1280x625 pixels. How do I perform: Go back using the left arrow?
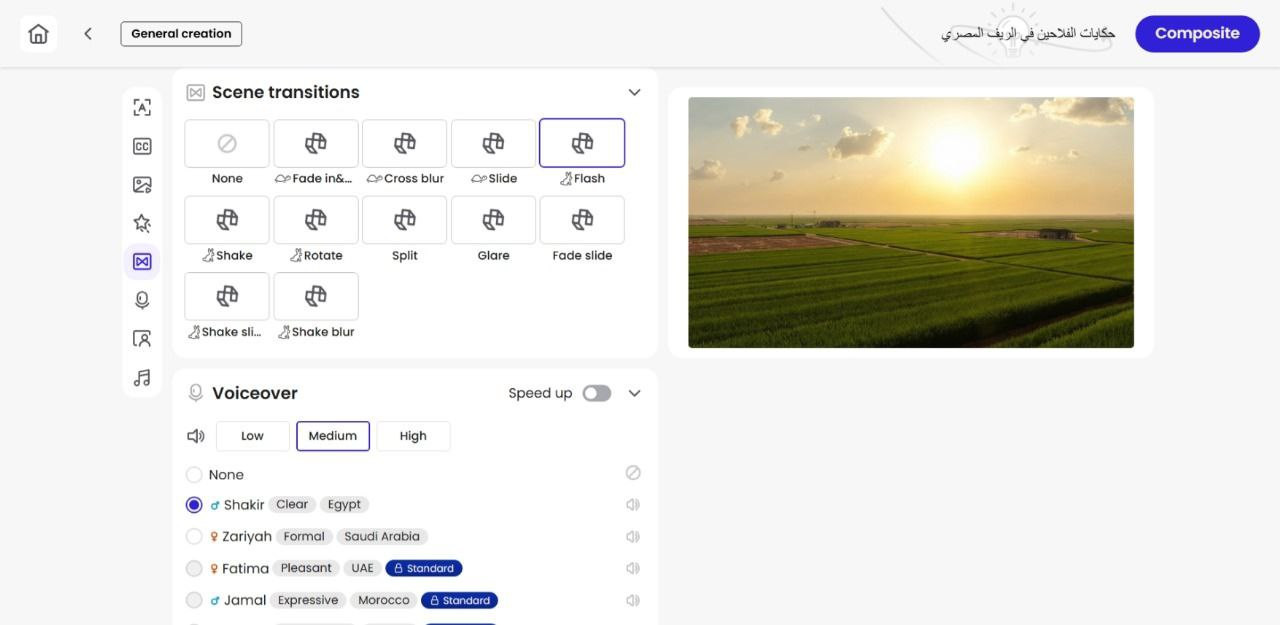[x=88, y=34]
